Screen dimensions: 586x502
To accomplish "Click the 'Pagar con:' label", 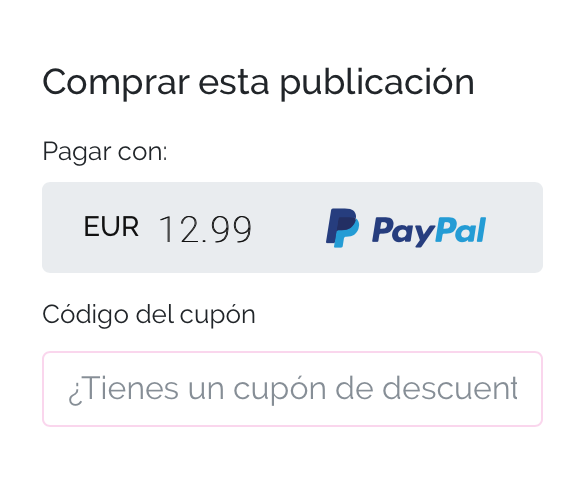I will [x=105, y=152].
